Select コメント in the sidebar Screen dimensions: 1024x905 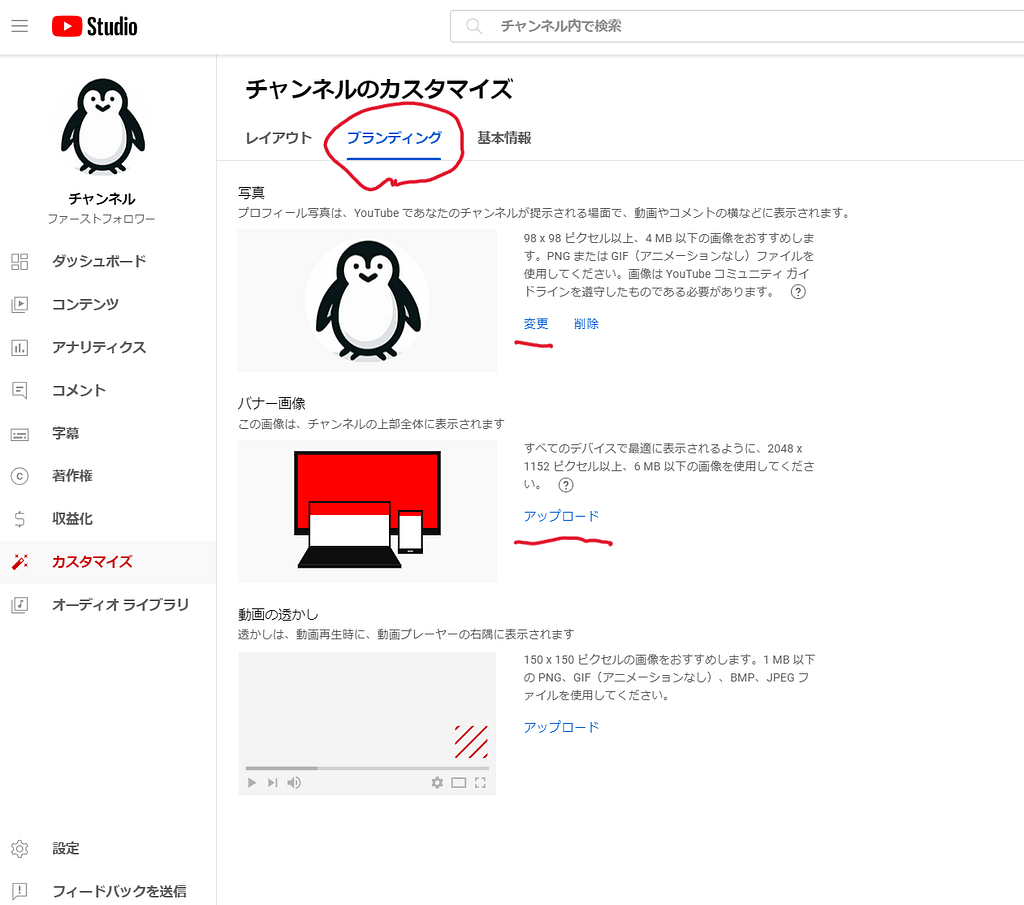coord(78,390)
